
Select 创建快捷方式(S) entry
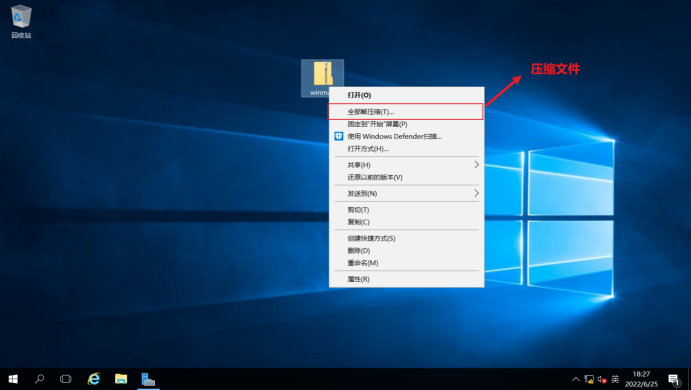coord(406,238)
